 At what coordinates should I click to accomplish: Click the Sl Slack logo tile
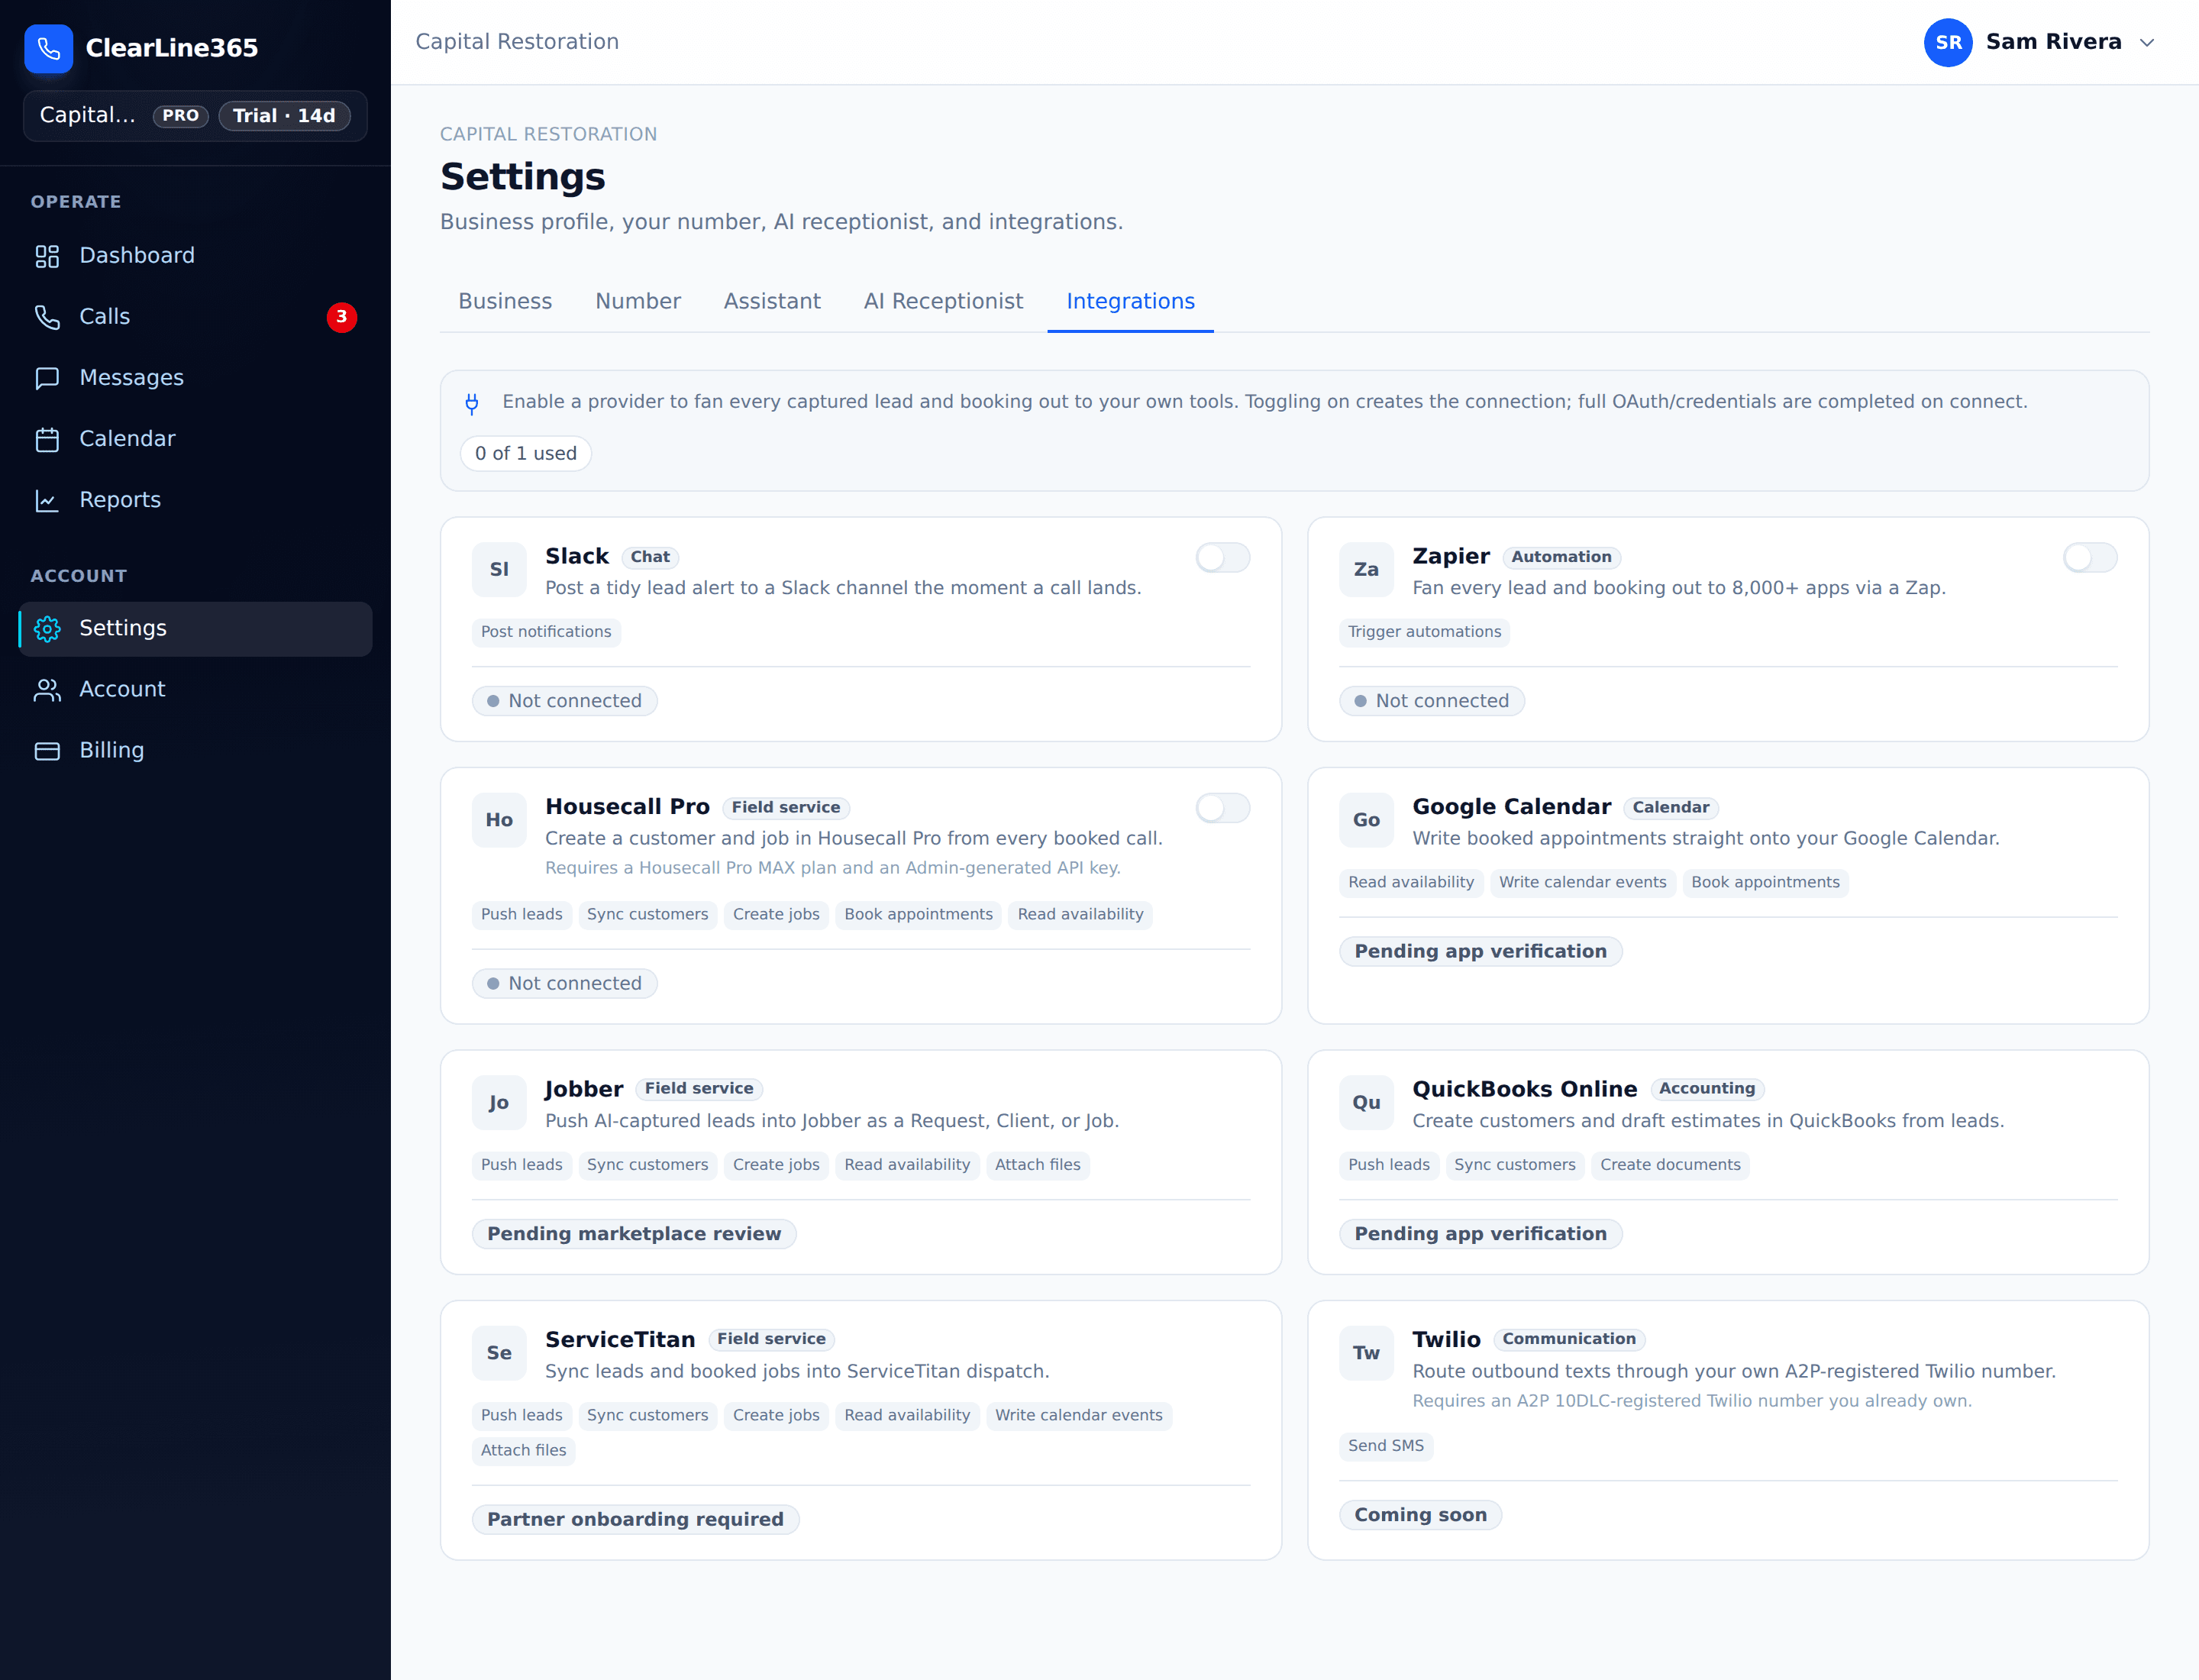(x=499, y=569)
